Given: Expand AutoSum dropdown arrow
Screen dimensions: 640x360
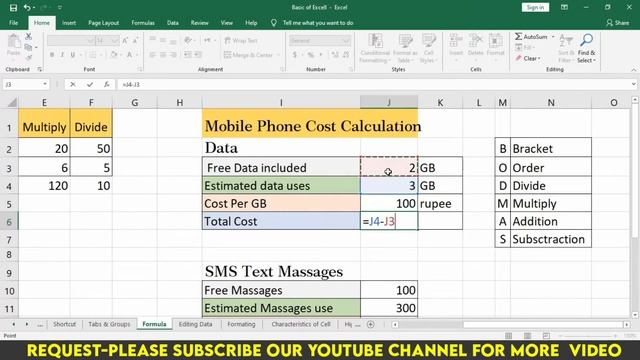Looking at the screenshot, I should coord(553,37).
